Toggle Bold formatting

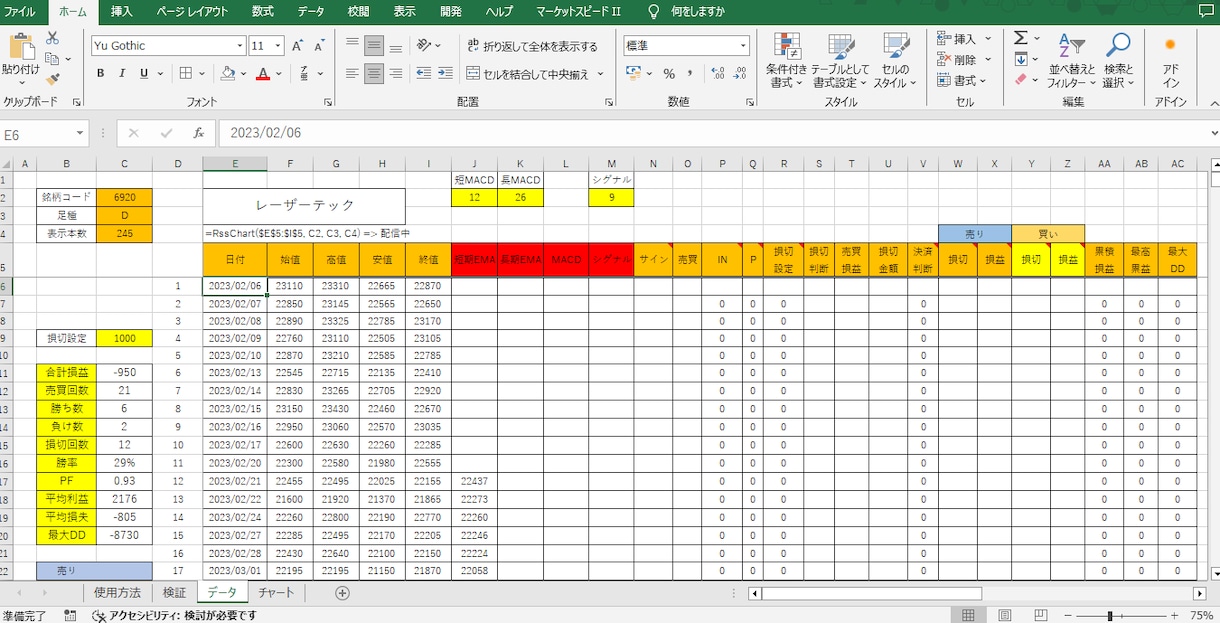[100, 74]
